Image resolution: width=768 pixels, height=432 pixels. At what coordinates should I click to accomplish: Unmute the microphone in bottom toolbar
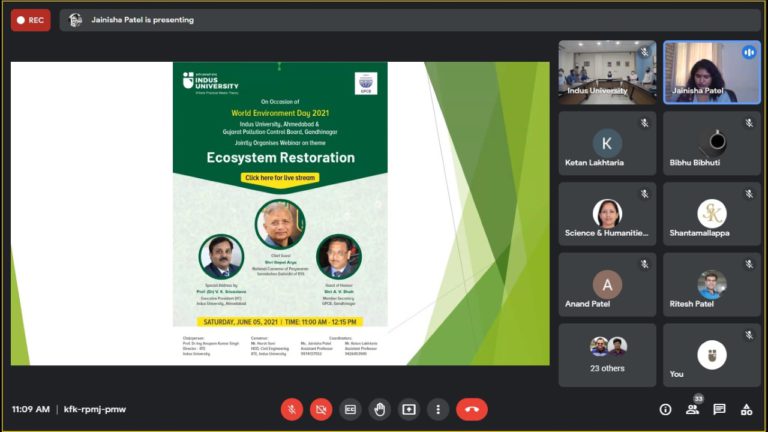pos(292,409)
